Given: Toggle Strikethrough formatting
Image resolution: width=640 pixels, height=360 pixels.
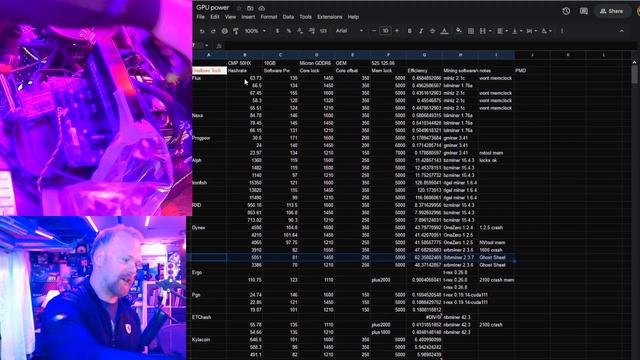Looking at the screenshot, I should [x=432, y=31].
